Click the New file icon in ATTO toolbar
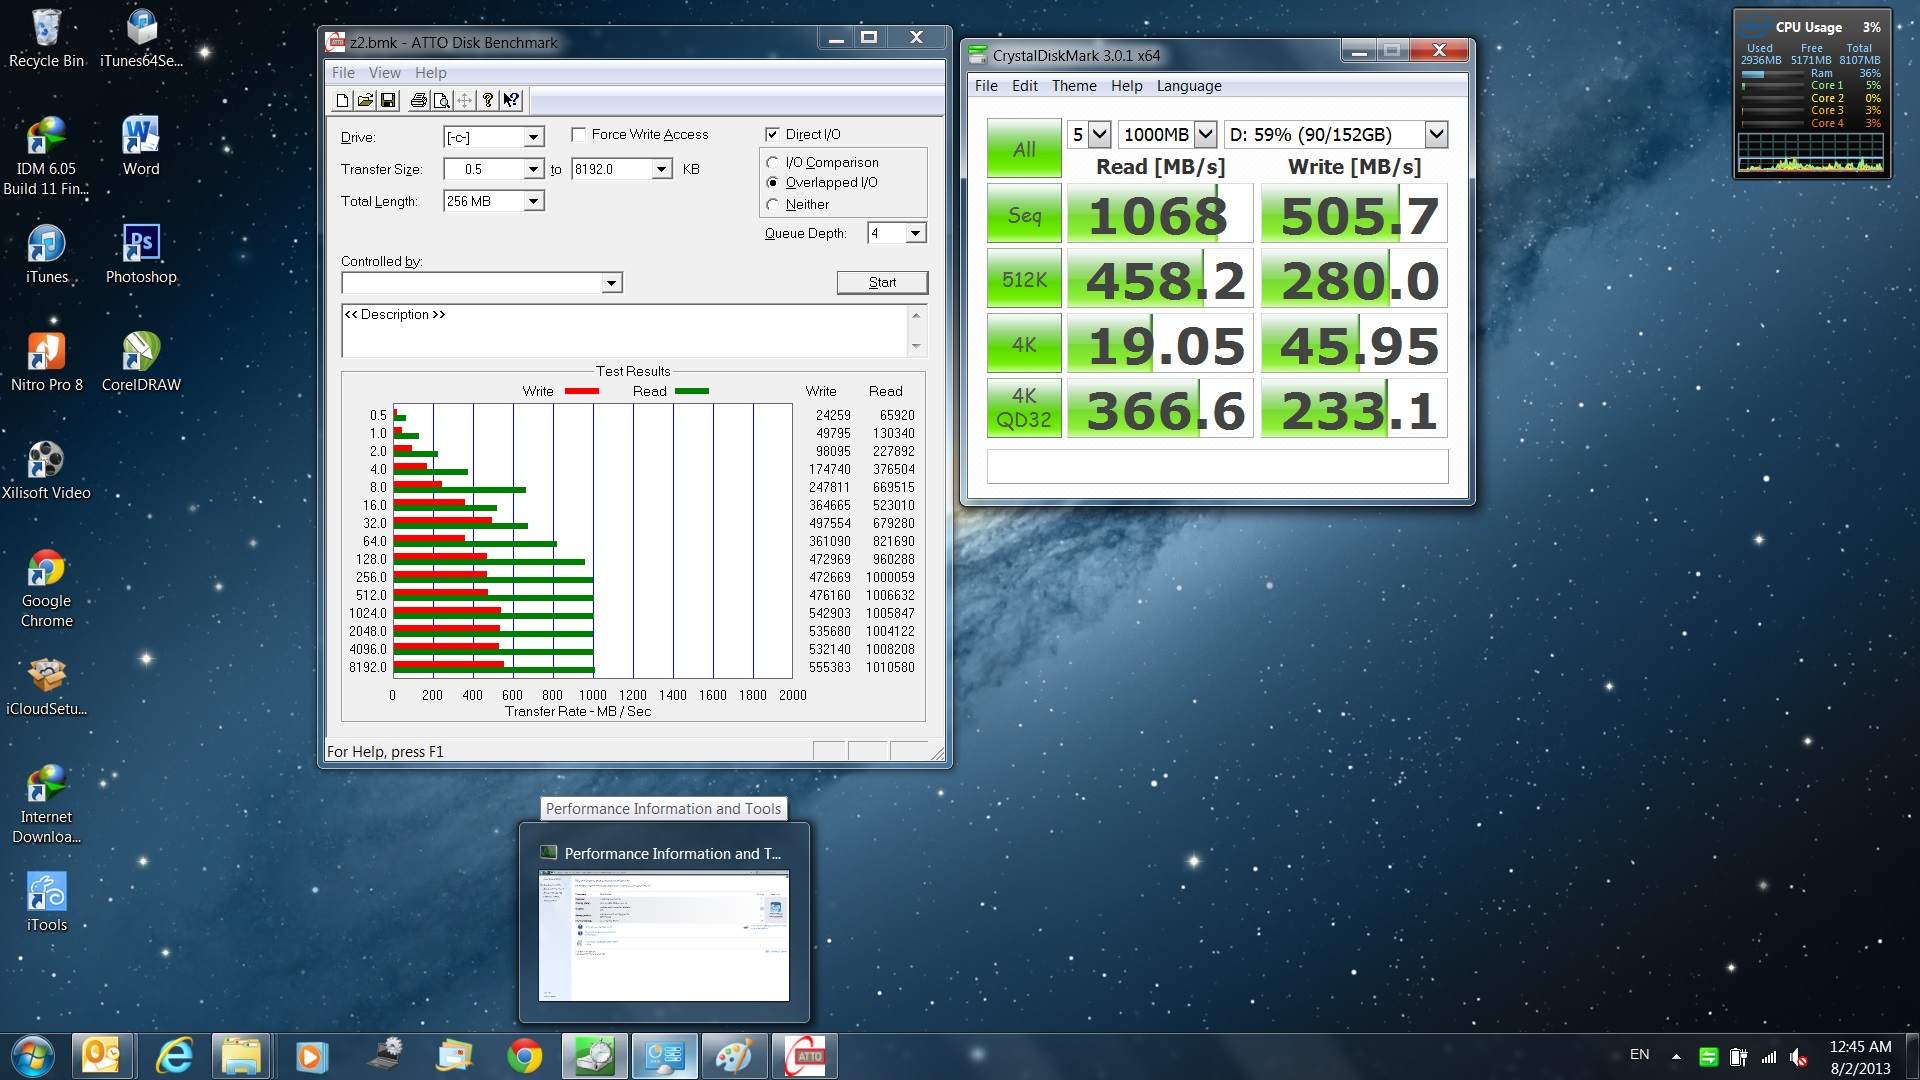This screenshot has width=1920, height=1080. tap(342, 100)
